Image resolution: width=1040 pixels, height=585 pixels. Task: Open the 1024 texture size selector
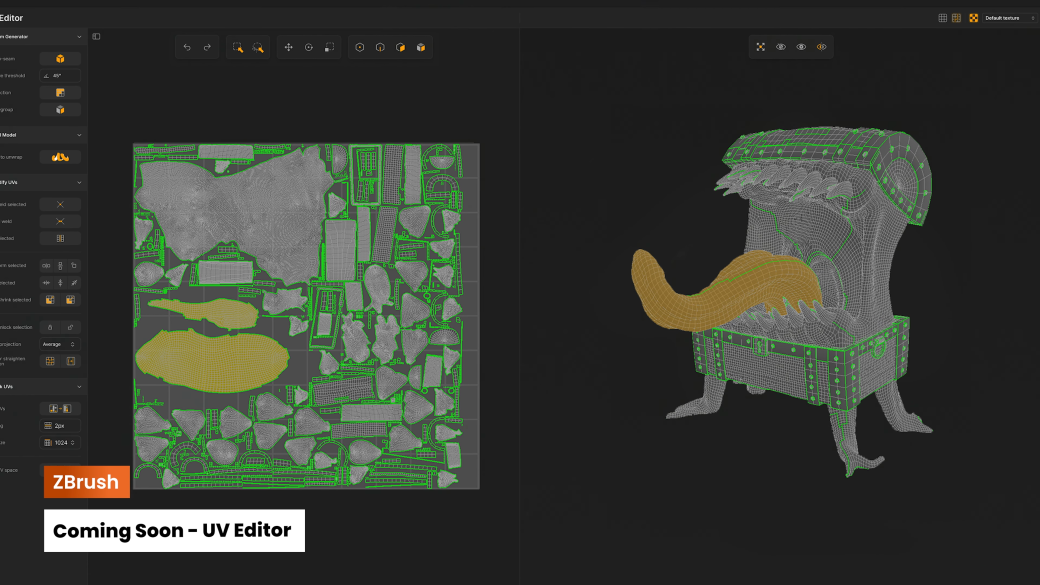[x=60, y=442]
